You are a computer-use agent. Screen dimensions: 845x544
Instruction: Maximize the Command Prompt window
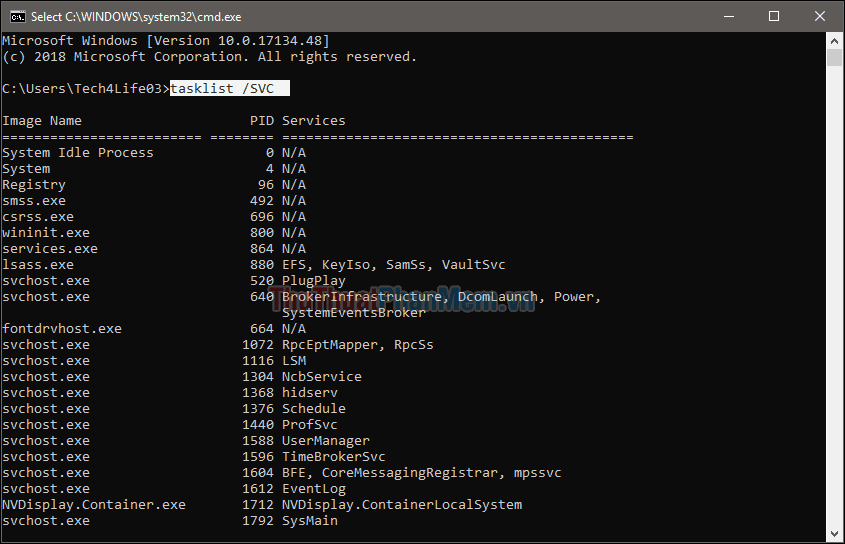tap(773, 16)
